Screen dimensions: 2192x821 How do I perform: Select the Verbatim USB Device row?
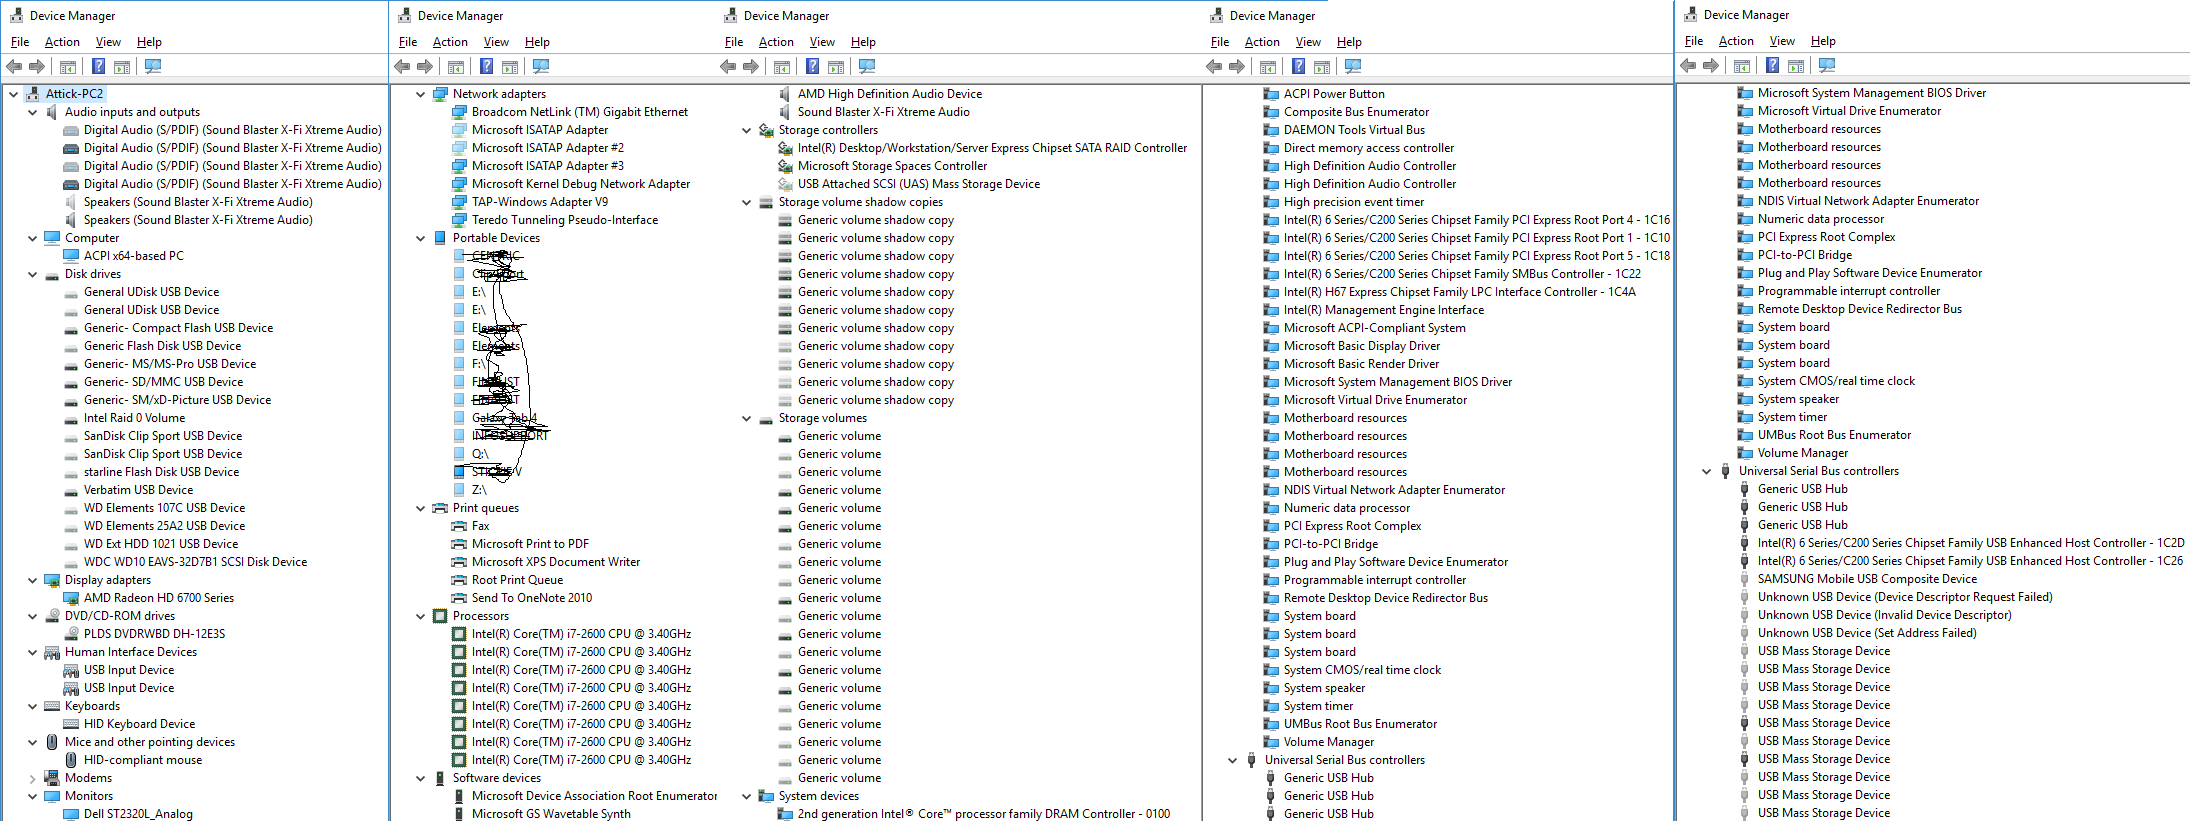138,490
